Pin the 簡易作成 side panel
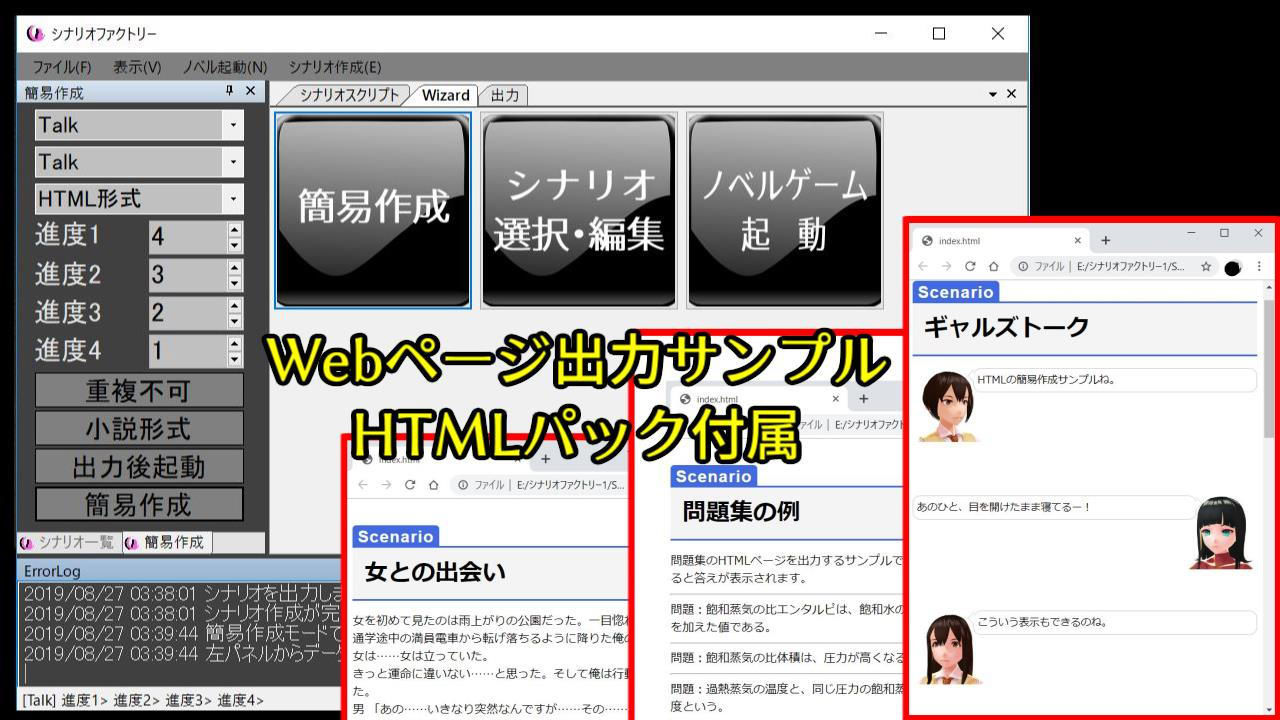This screenshot has height=720, width=1280. click(230, 91)
